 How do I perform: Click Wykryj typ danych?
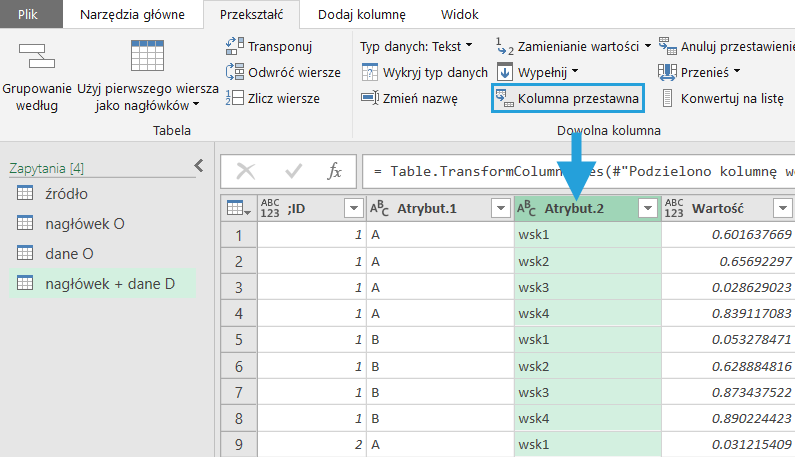(425, 72)
